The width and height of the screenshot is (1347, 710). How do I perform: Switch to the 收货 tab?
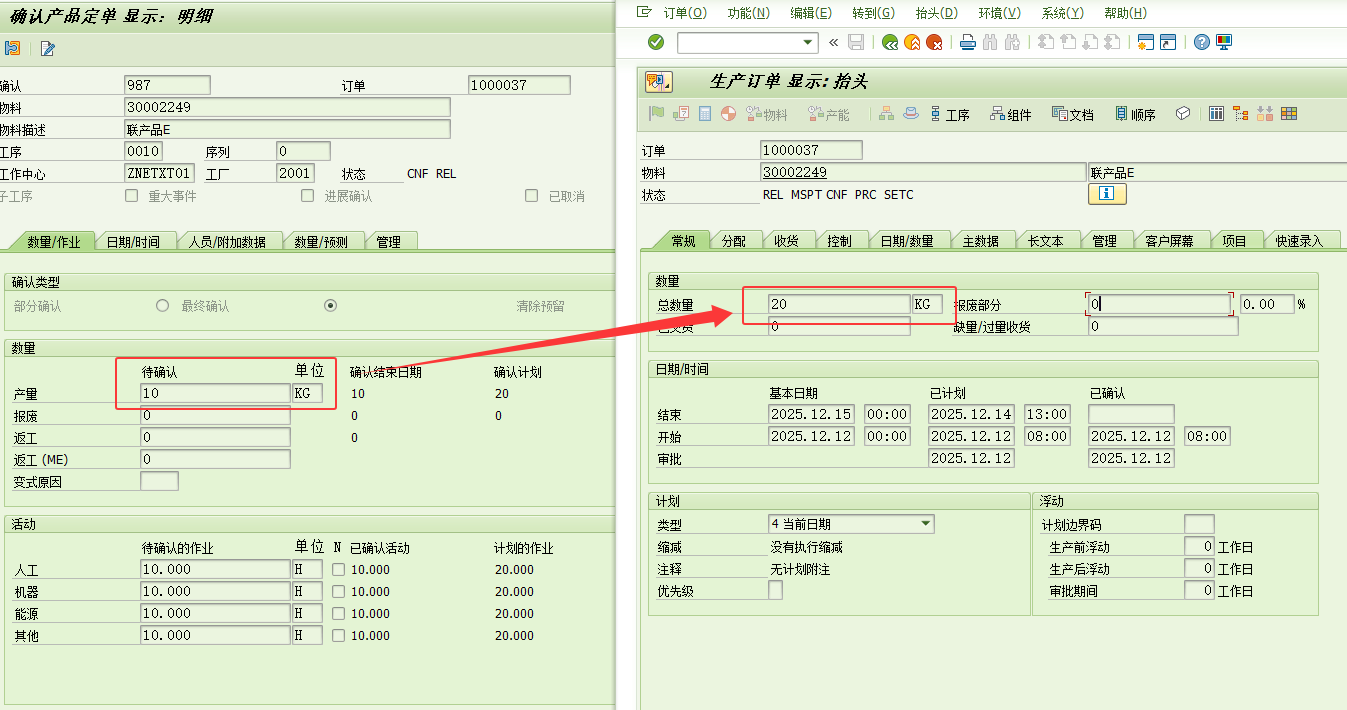point(786,241)
